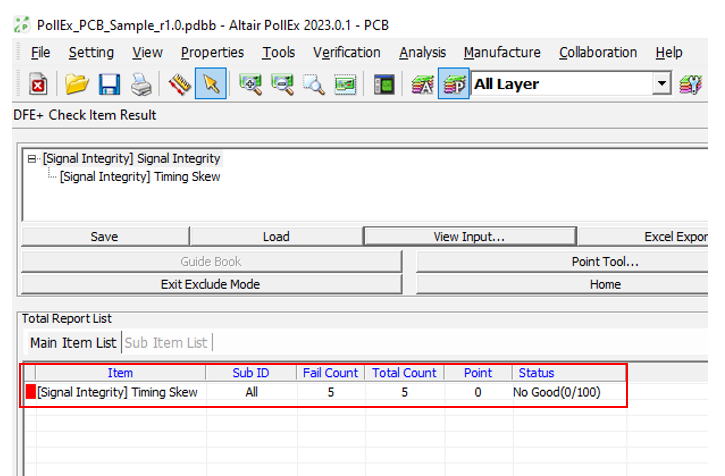Click the close document icon in toolbar
This screenshot has width=725, height=476.
(38, 85)
